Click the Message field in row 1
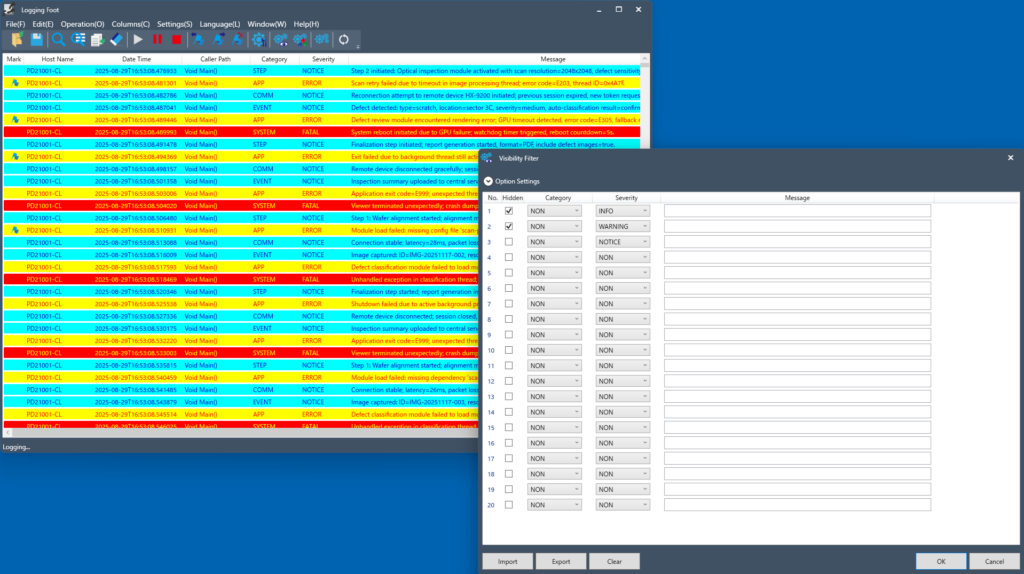This screenshot has width=1024, height=574. pos(797,211)
